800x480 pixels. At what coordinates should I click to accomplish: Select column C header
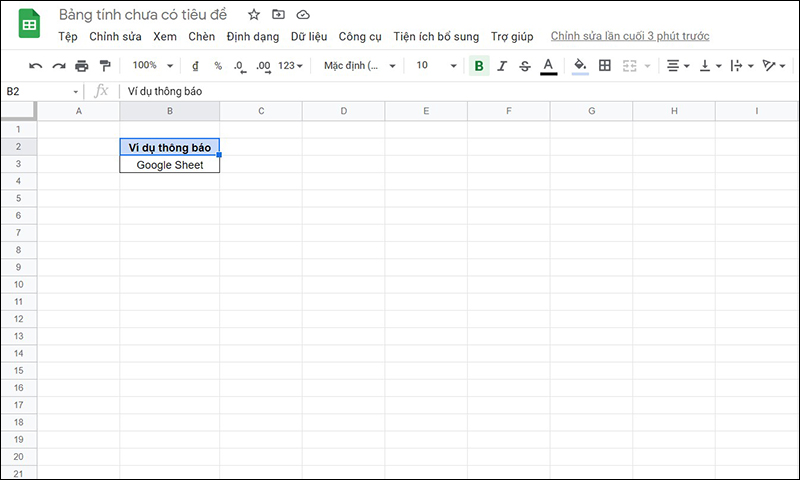261,111
